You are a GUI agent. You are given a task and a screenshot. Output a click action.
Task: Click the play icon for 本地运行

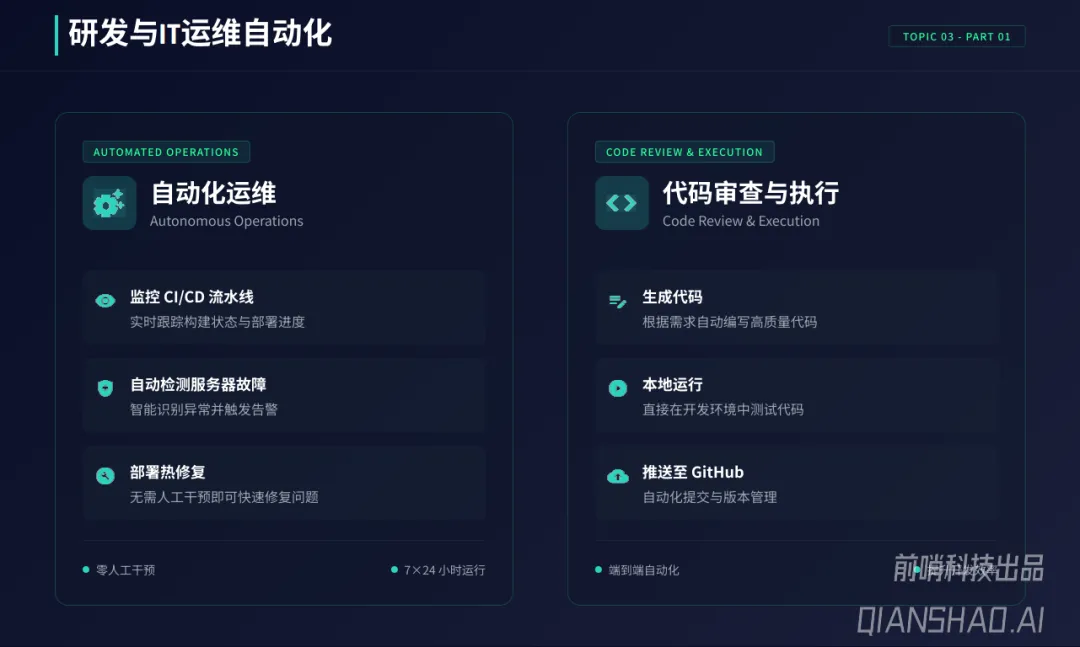(x=617, y=388)
